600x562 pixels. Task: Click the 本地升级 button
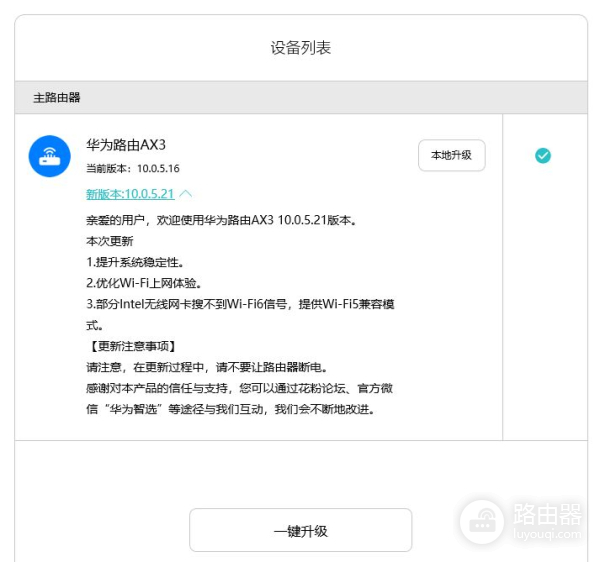tap(452, 155)
